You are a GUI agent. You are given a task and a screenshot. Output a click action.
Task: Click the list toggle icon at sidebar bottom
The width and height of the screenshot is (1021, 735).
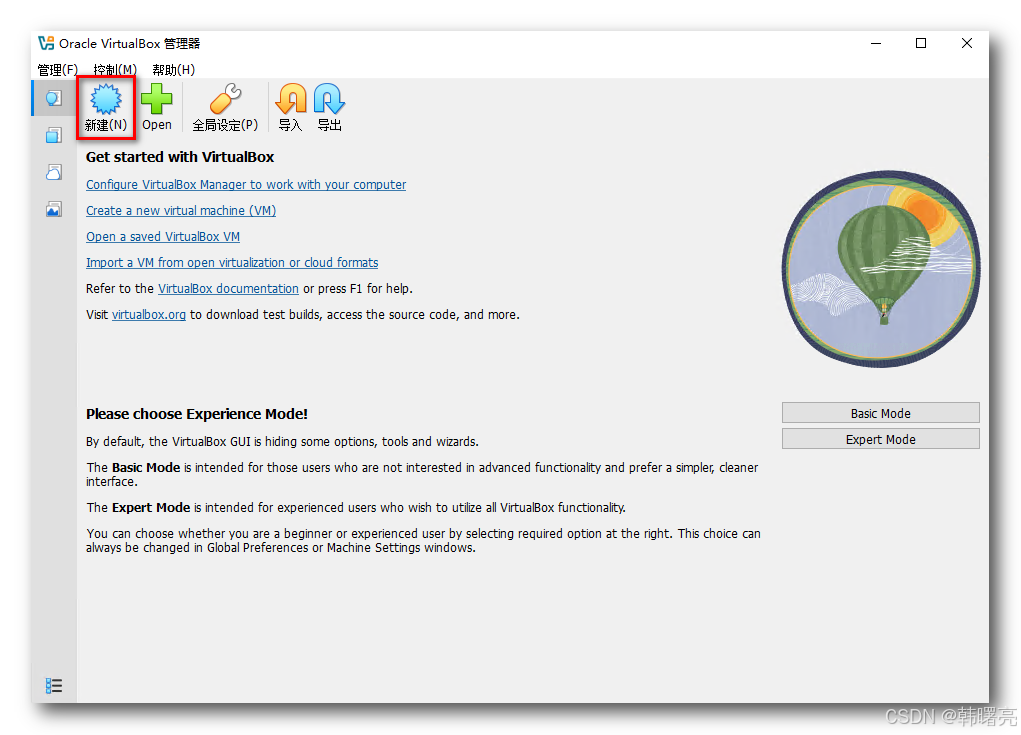[54, 686]
